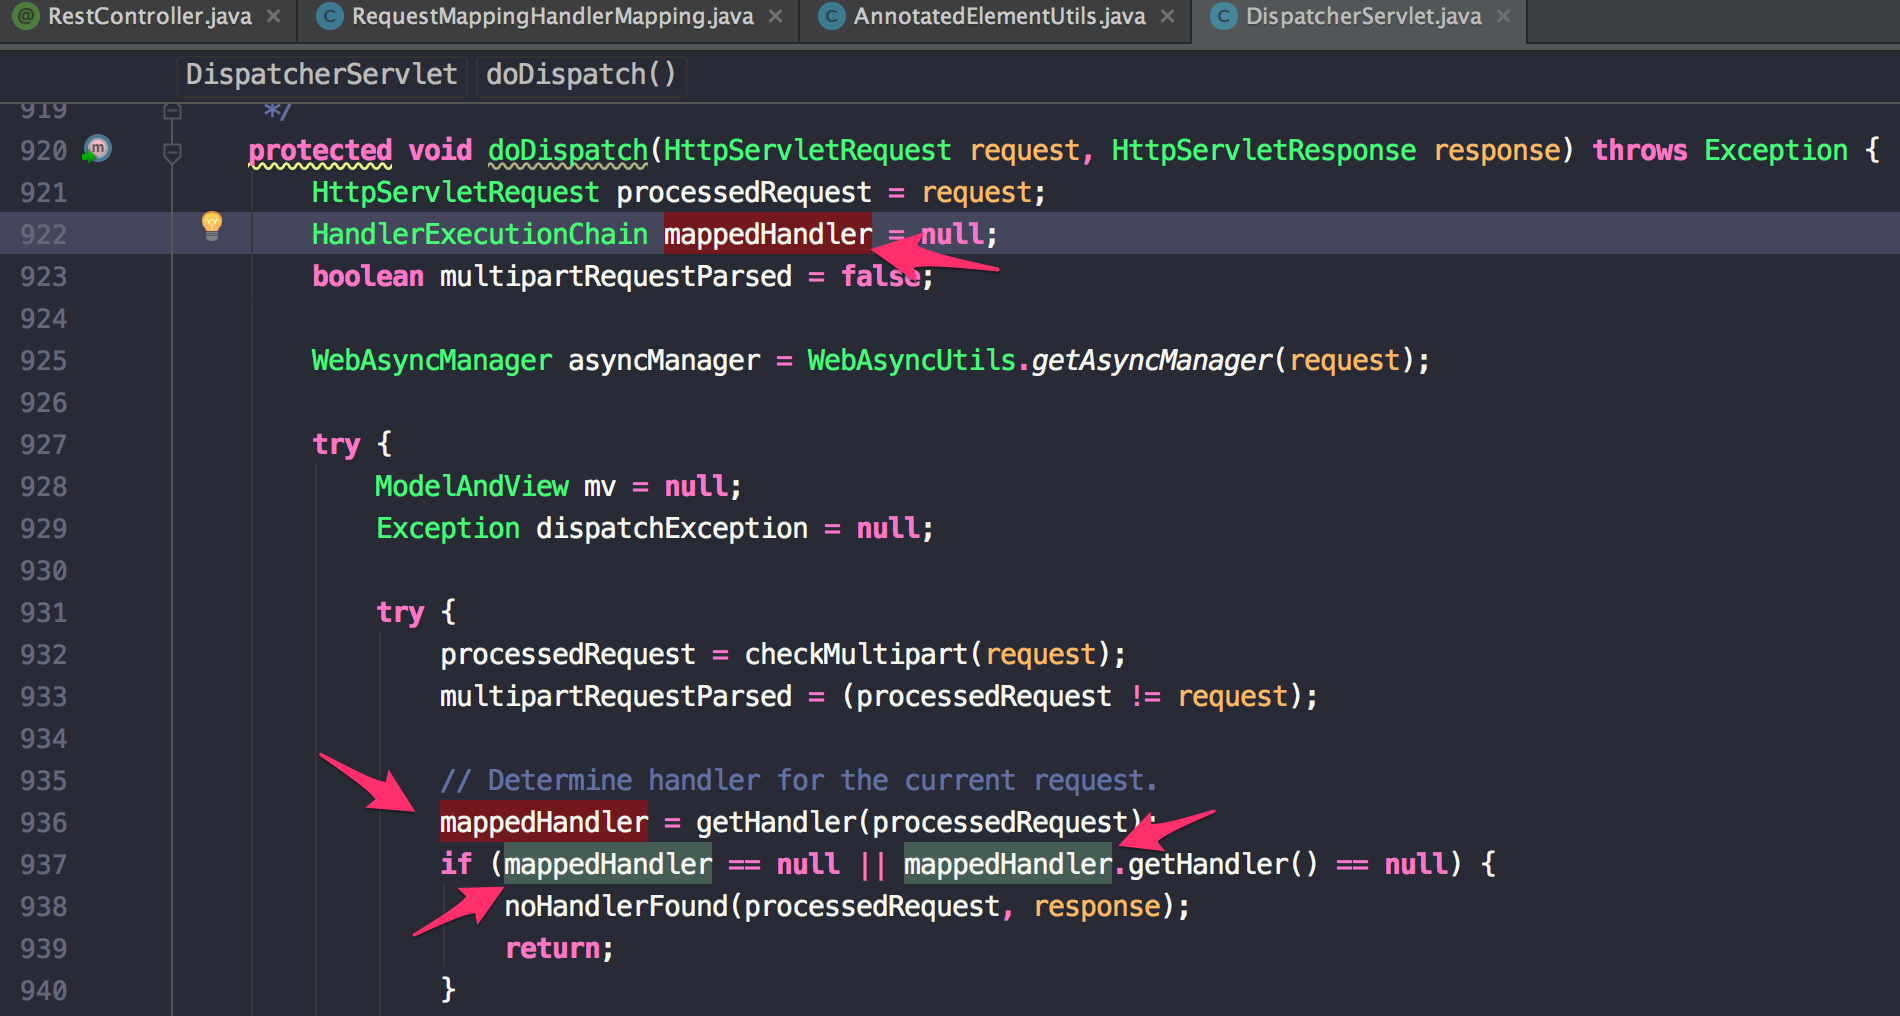The image size is (1900, 1016).
Task: Click the getAsyncManager method call
Action: 1151,360
